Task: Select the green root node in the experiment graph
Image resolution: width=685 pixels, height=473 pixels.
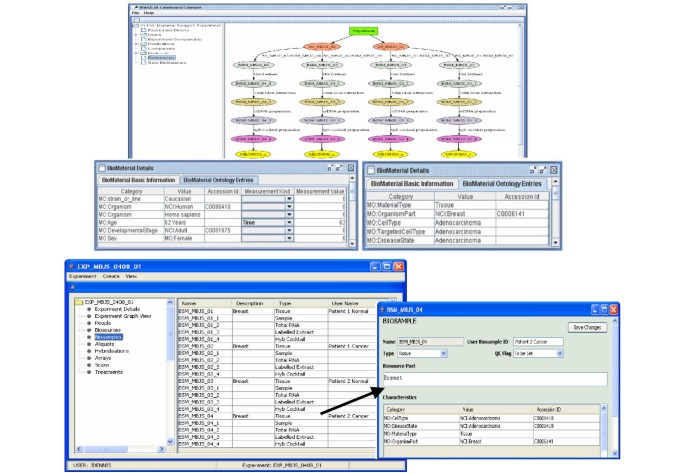Action: point(363,31)
